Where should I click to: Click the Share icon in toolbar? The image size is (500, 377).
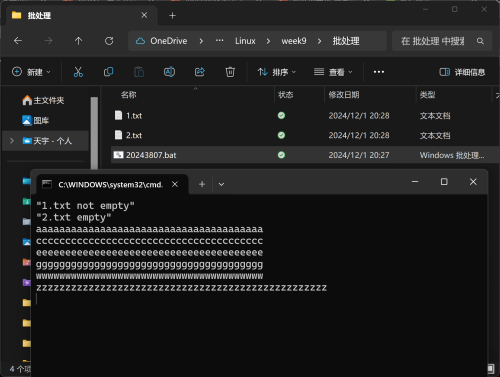pos(200,72)
